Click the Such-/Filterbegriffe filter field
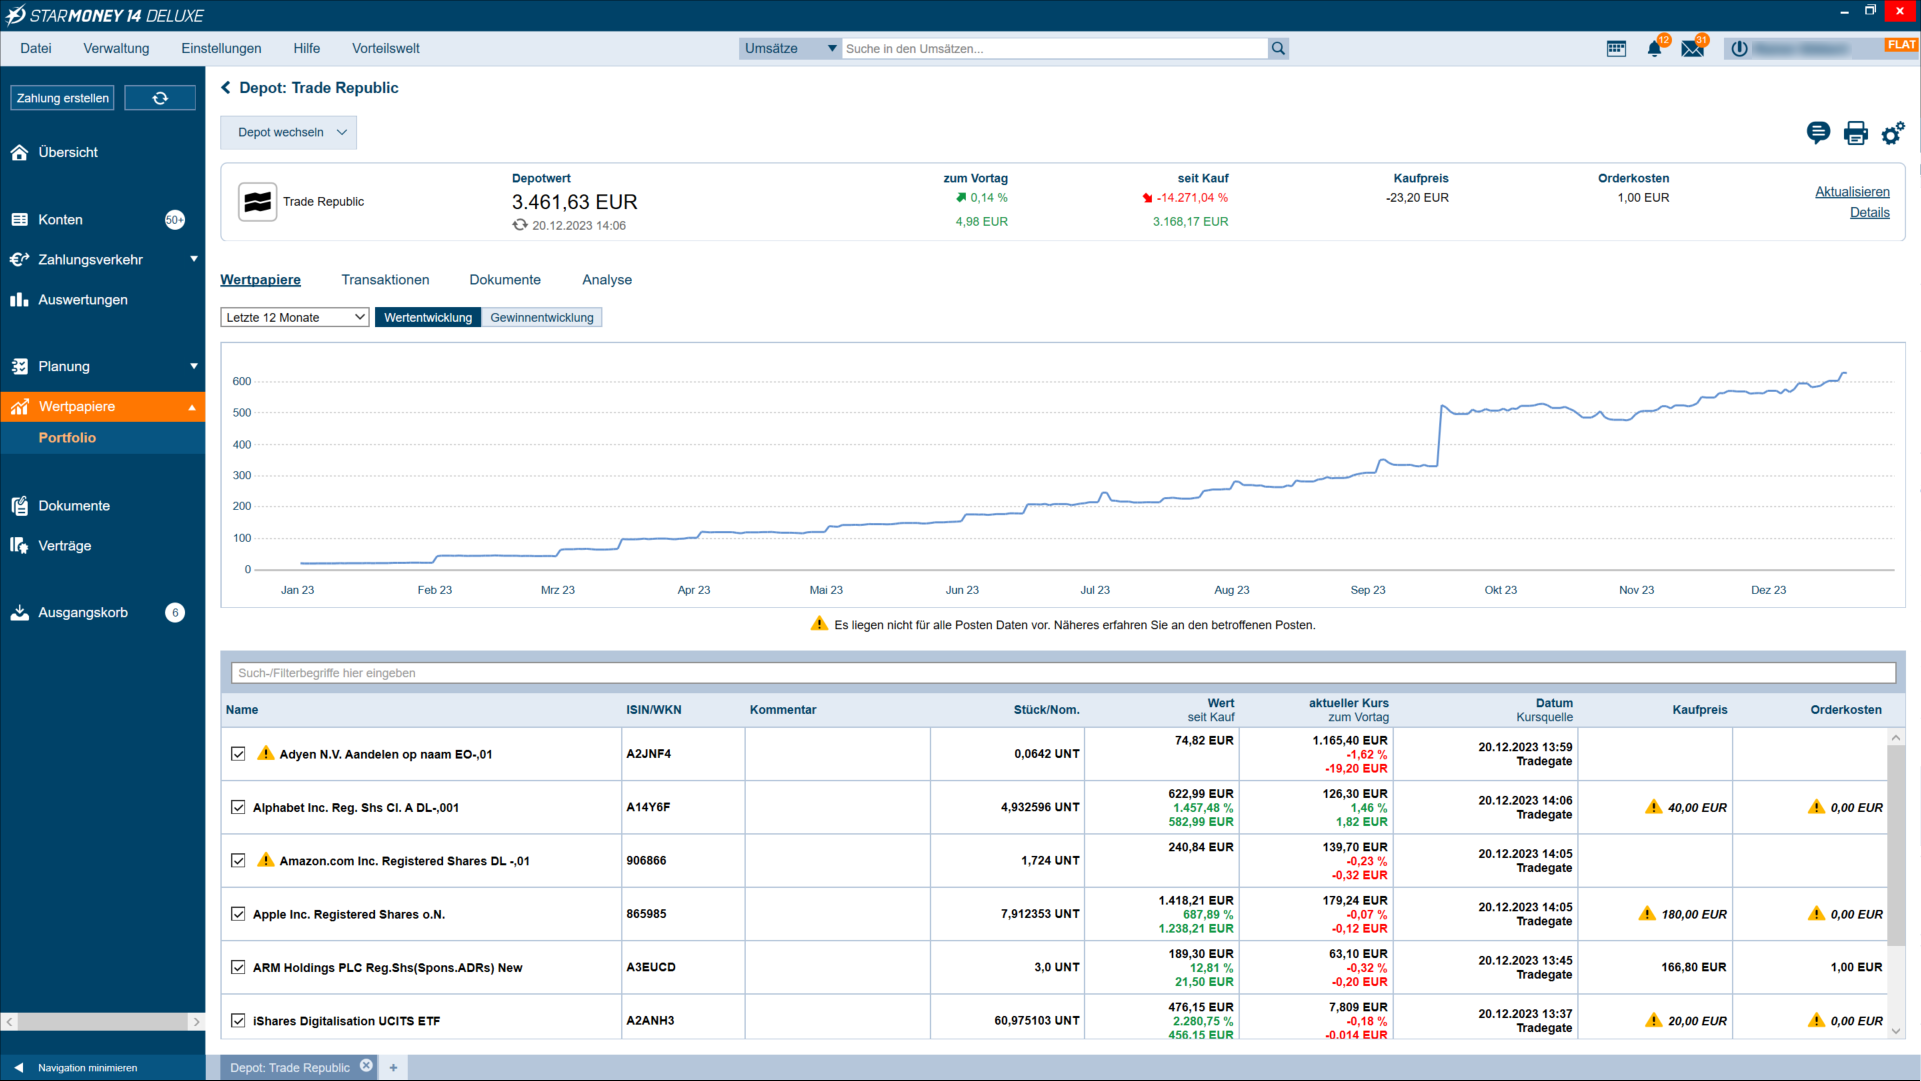 click(1063, 673)
